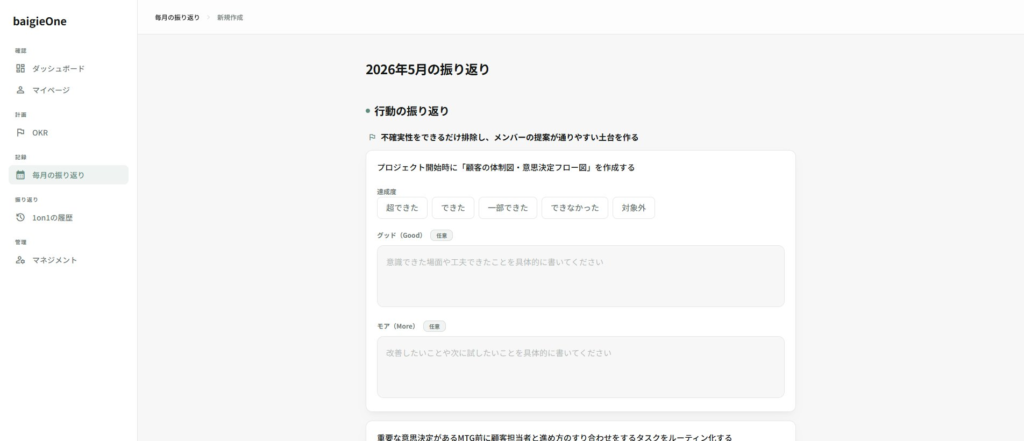Choose 一部できた as achievement level
This screenshot has width=1024, height=441.
(508, 208)
